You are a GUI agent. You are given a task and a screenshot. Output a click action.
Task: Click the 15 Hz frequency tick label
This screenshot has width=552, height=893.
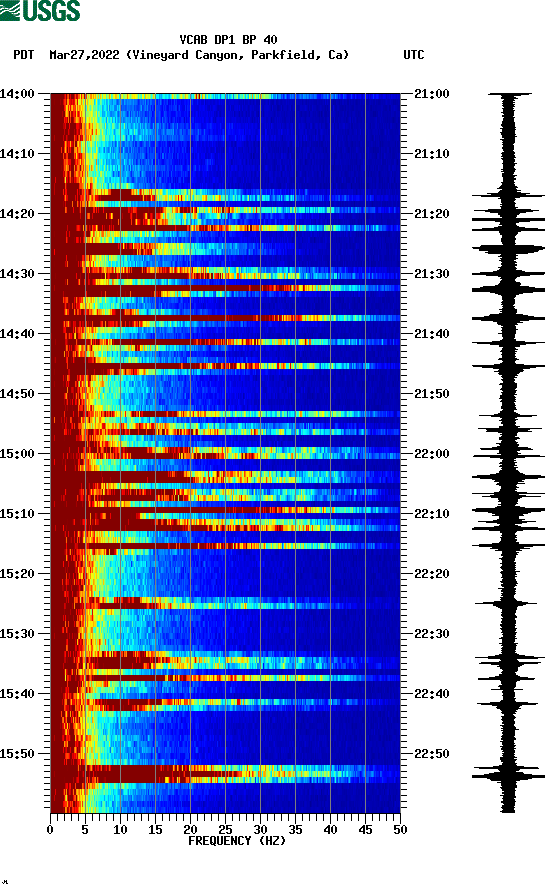155,830
